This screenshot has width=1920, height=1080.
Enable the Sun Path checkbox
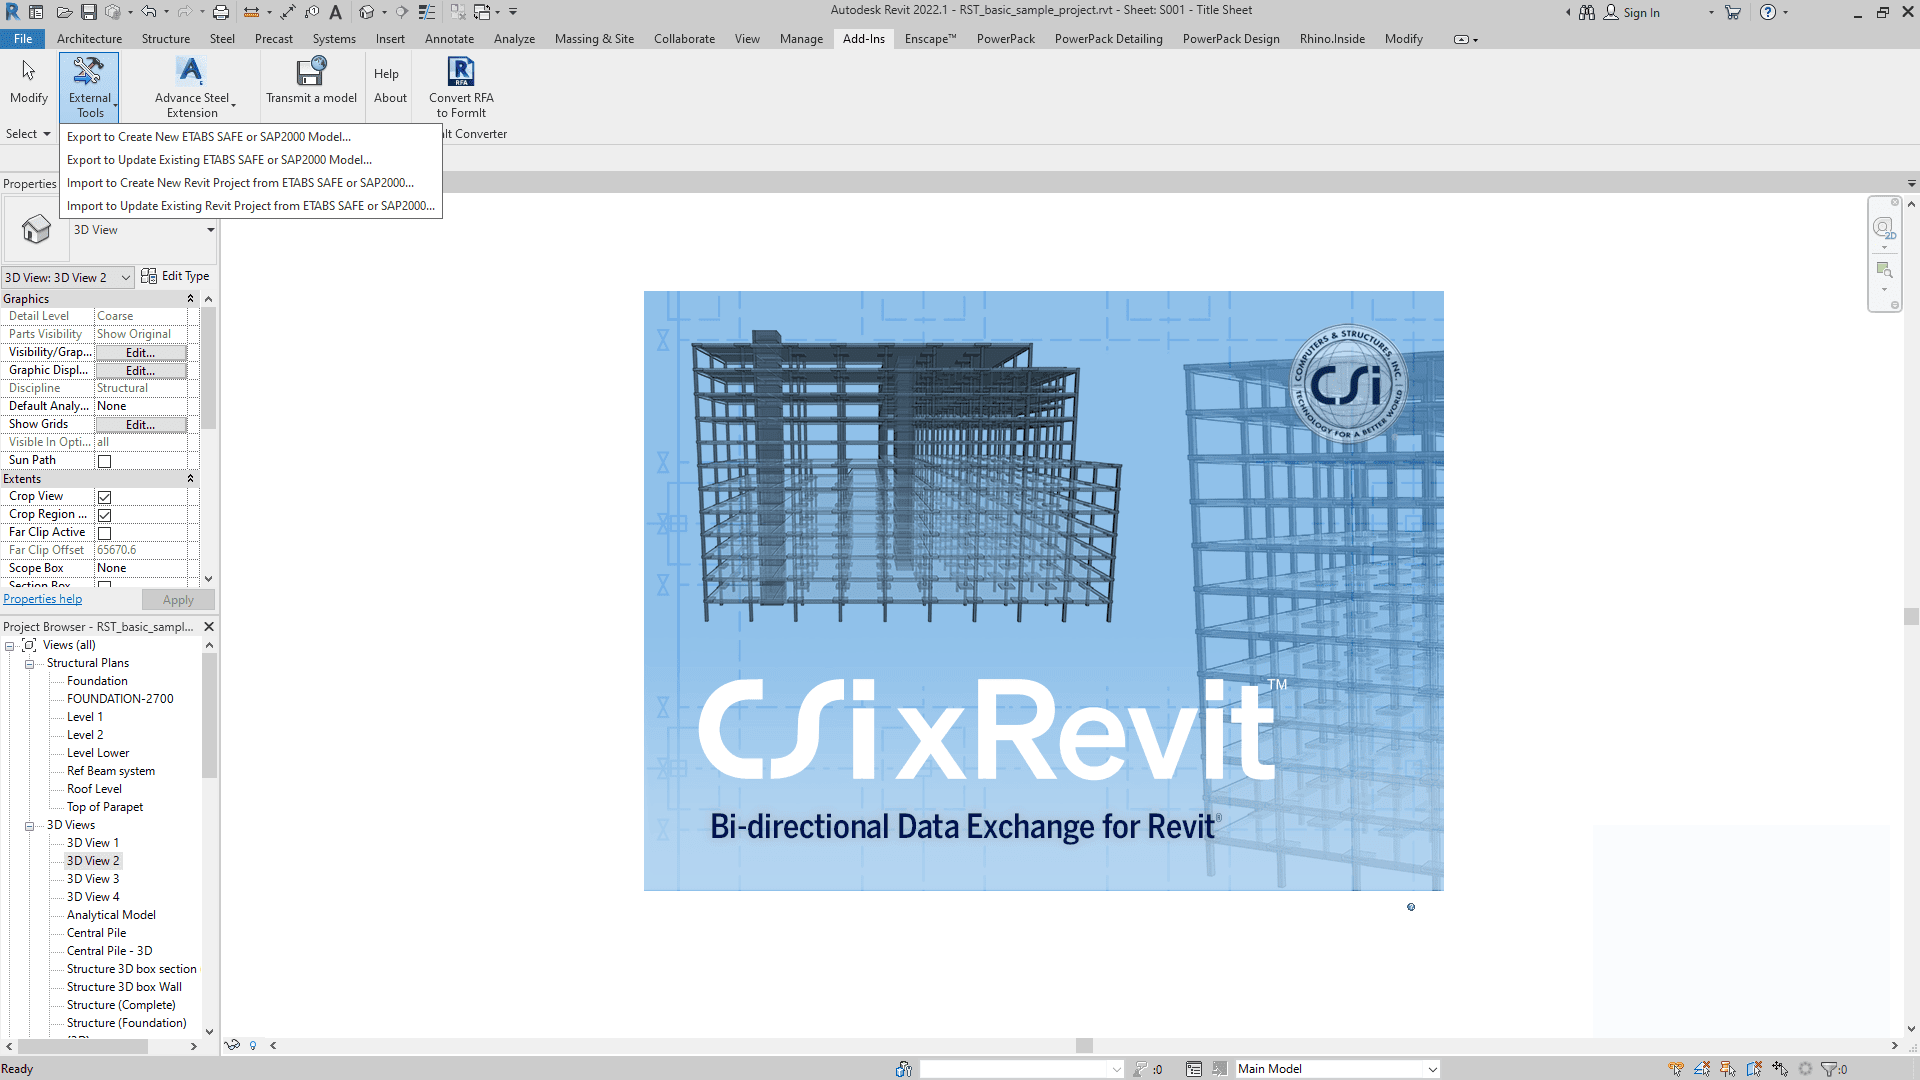(x=104, y=461)
